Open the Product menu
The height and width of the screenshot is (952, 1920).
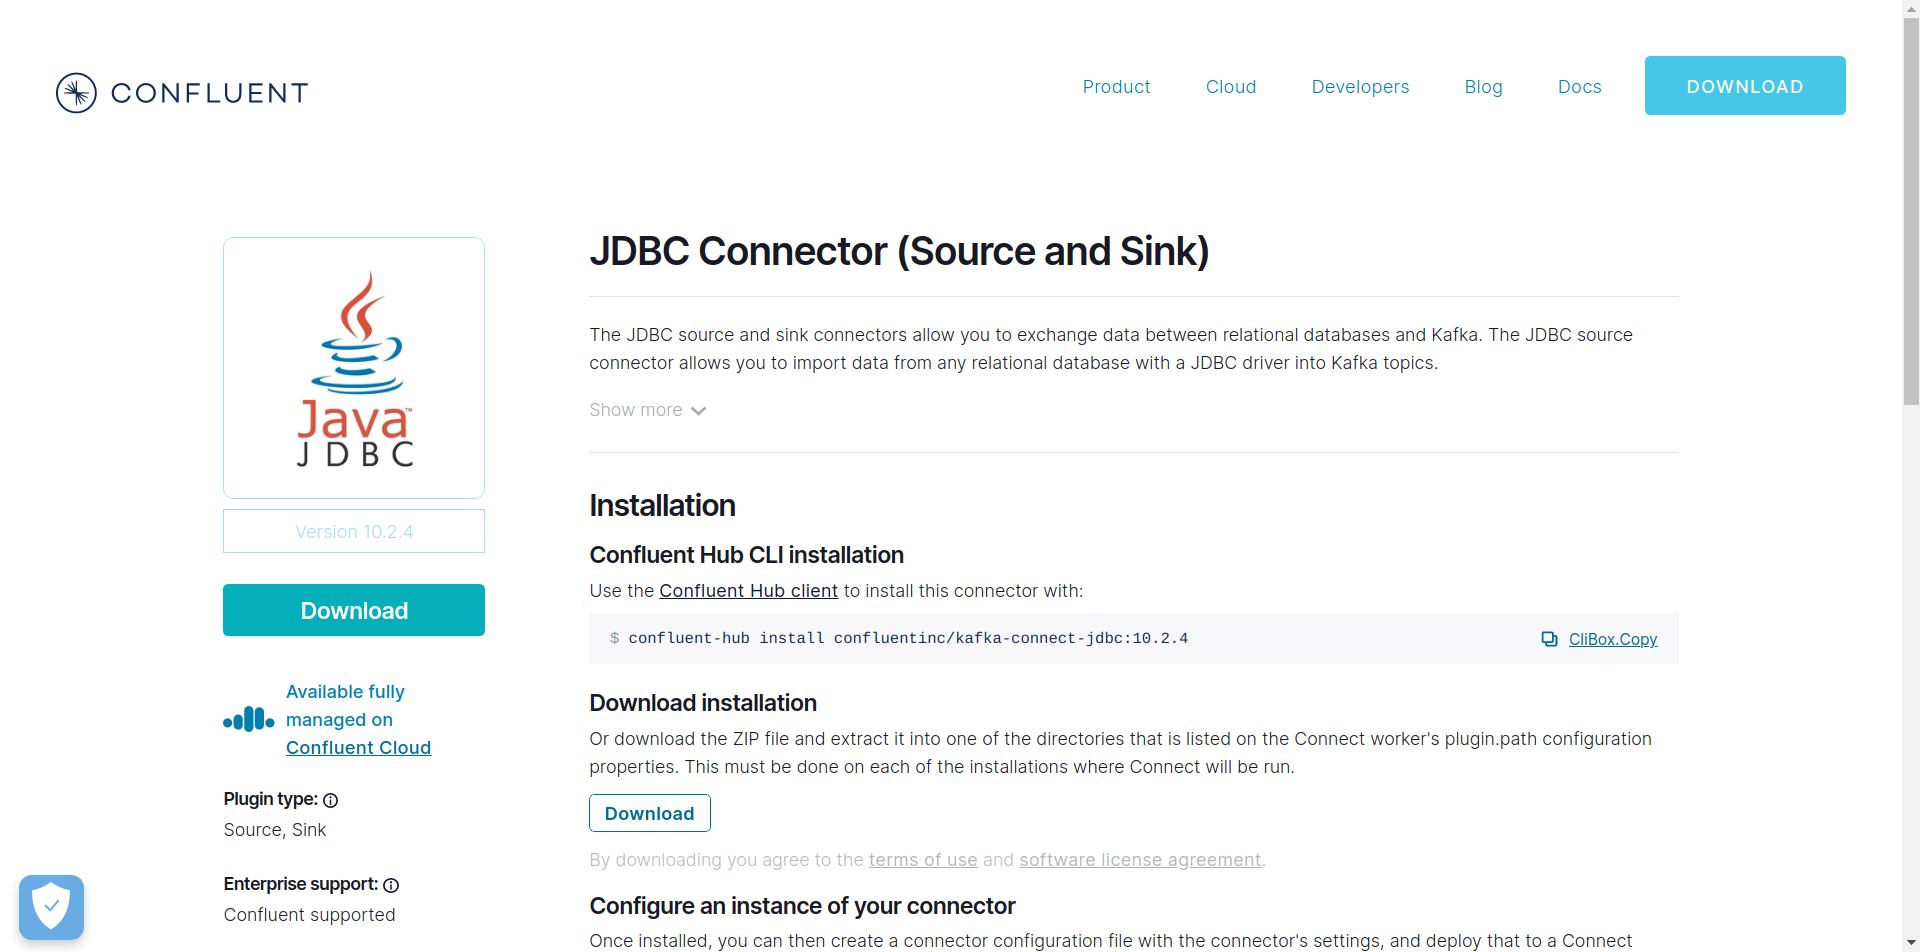coord(1116,87)
